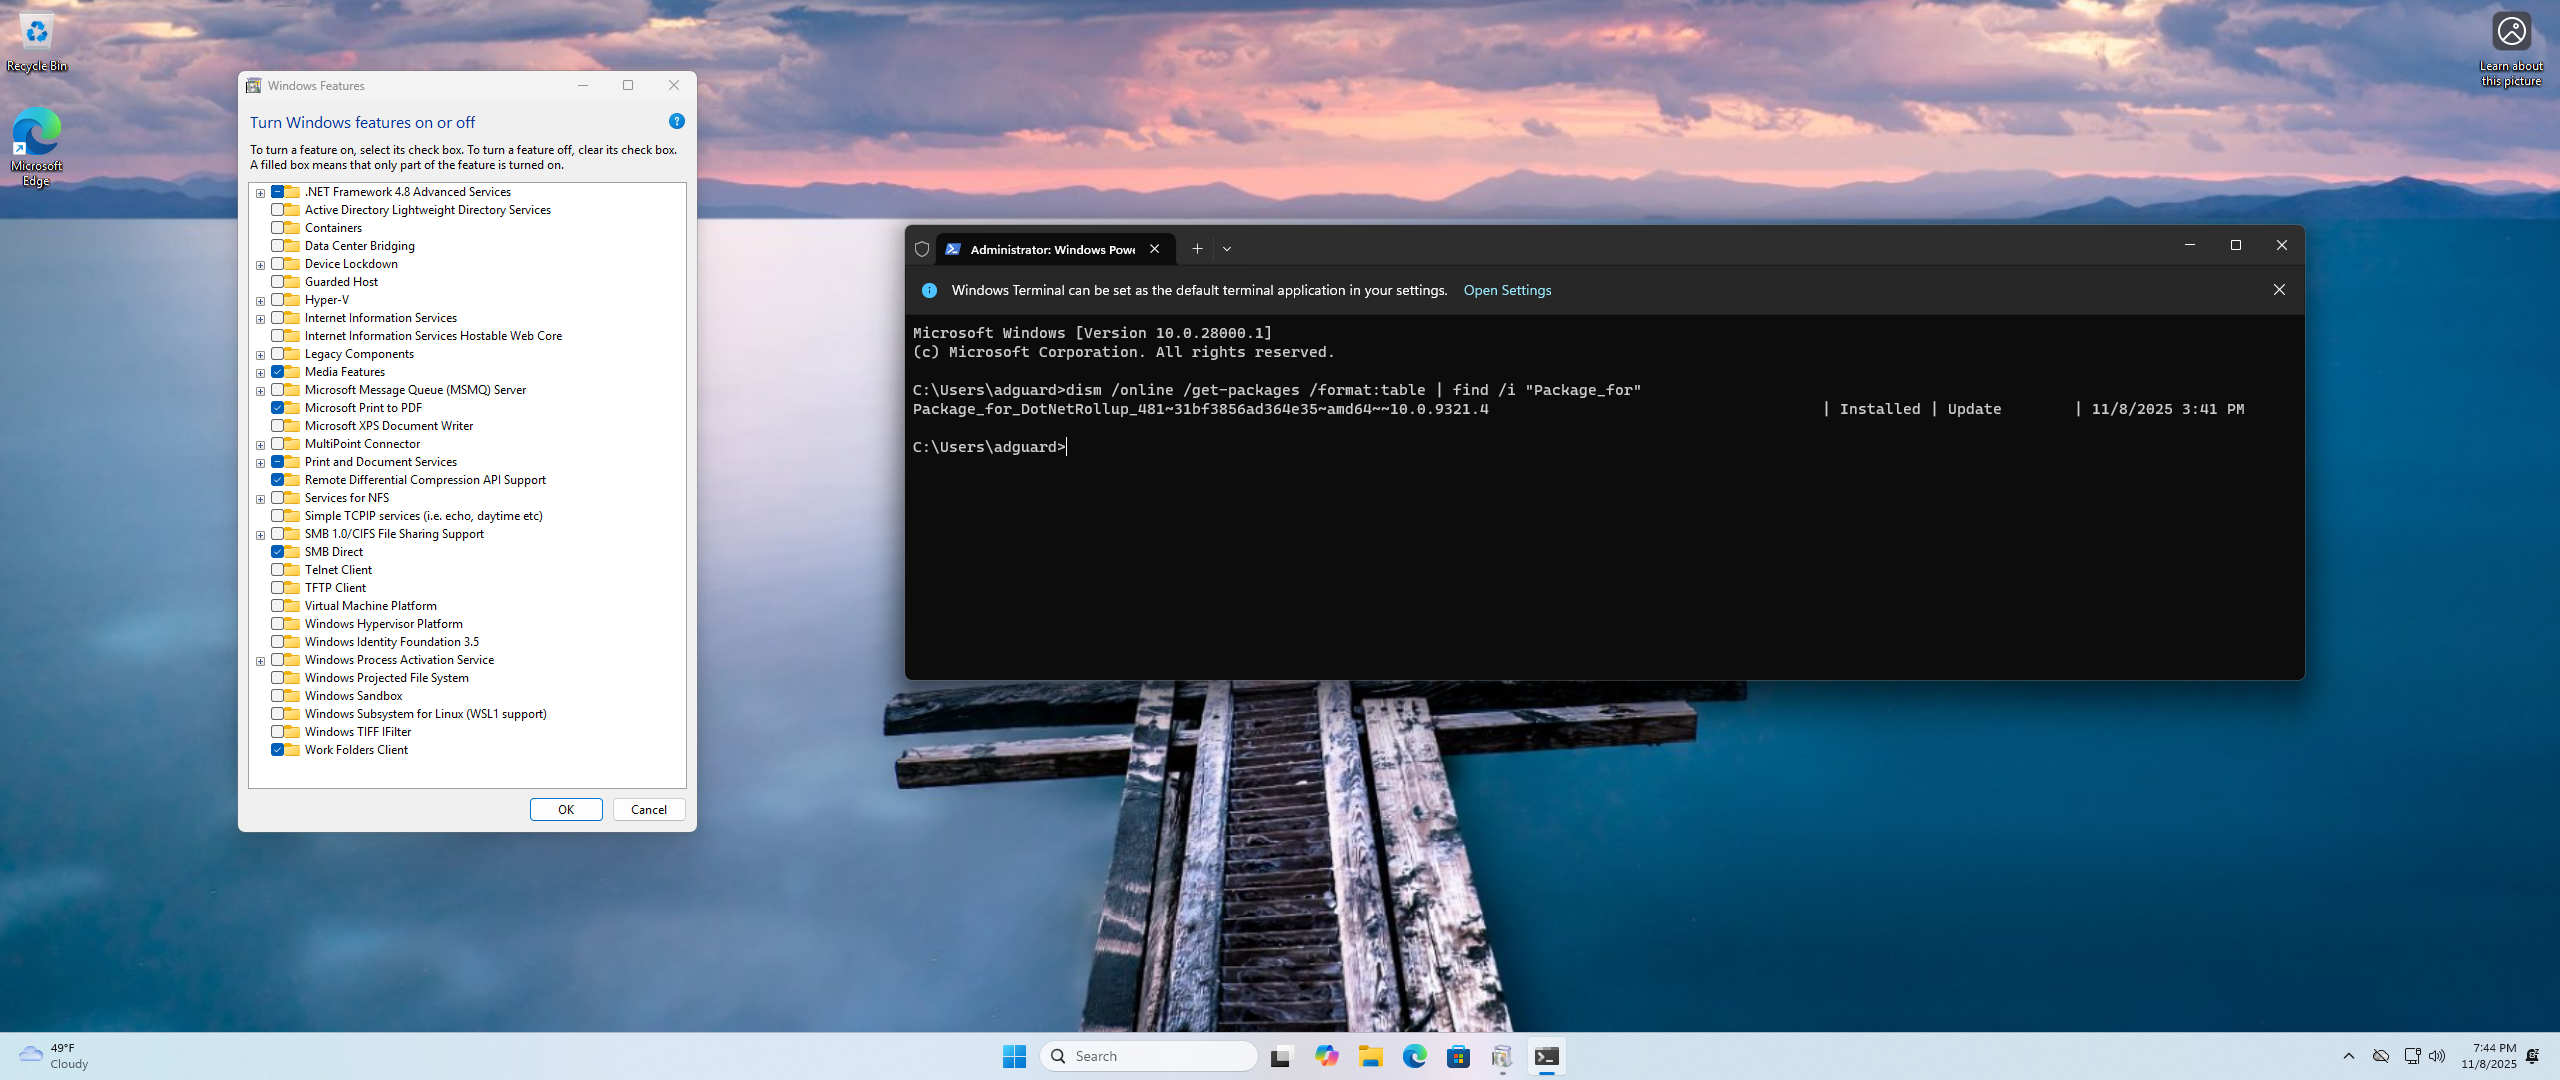Open Microsoft Store from taskbar

[x=1458, y=1056]
